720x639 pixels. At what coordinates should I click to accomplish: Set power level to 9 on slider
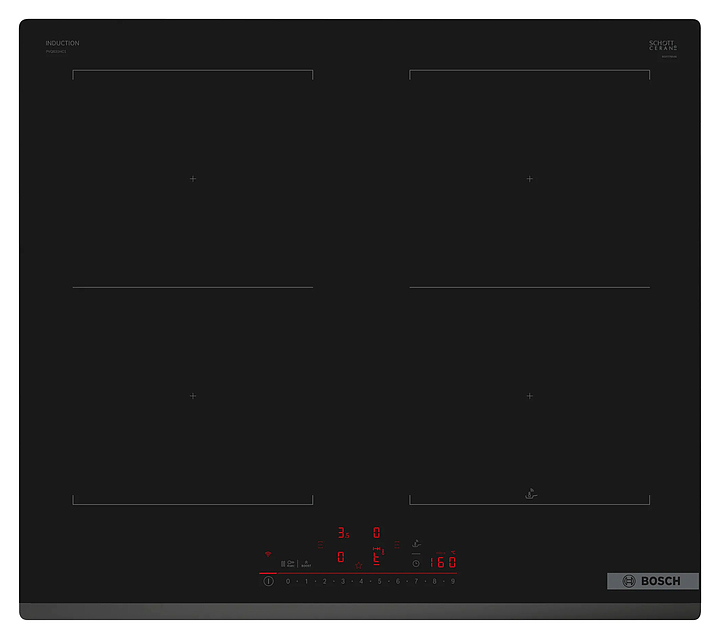[x=452, y=581]
